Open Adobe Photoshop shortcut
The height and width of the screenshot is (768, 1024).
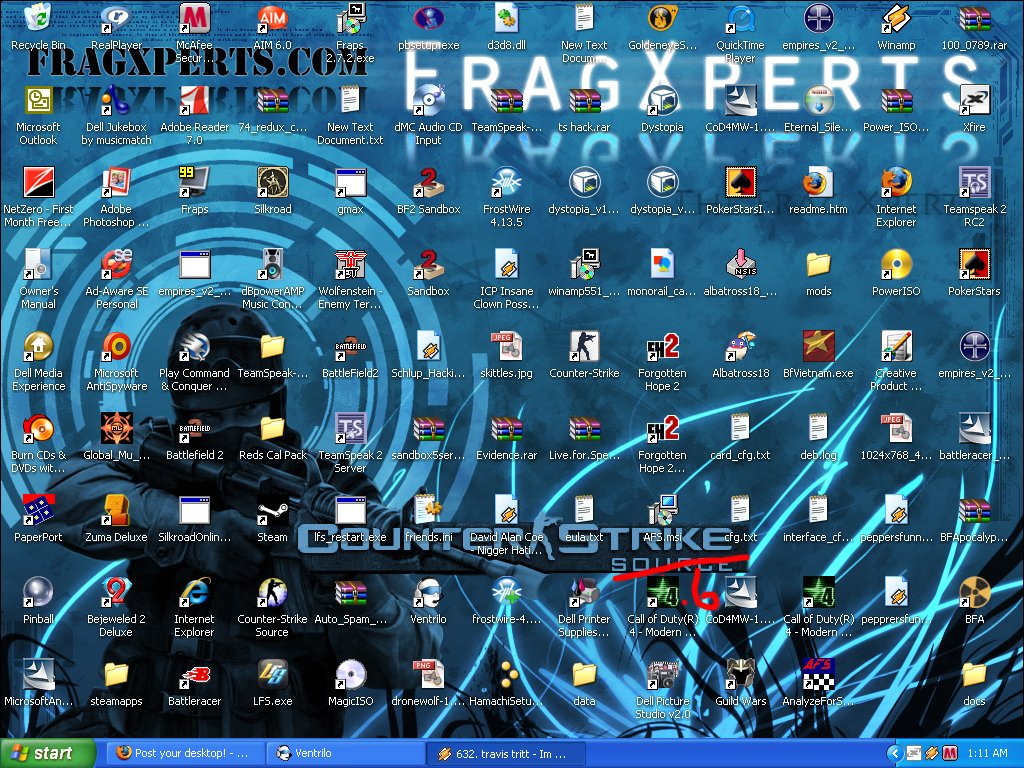click(116, 182)
